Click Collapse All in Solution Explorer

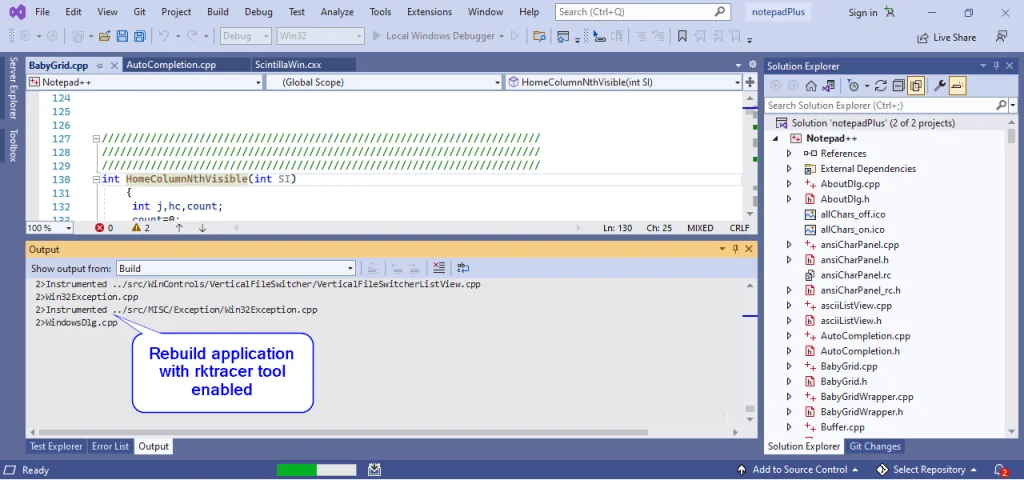pyautogui.click(x=899, y=86)
